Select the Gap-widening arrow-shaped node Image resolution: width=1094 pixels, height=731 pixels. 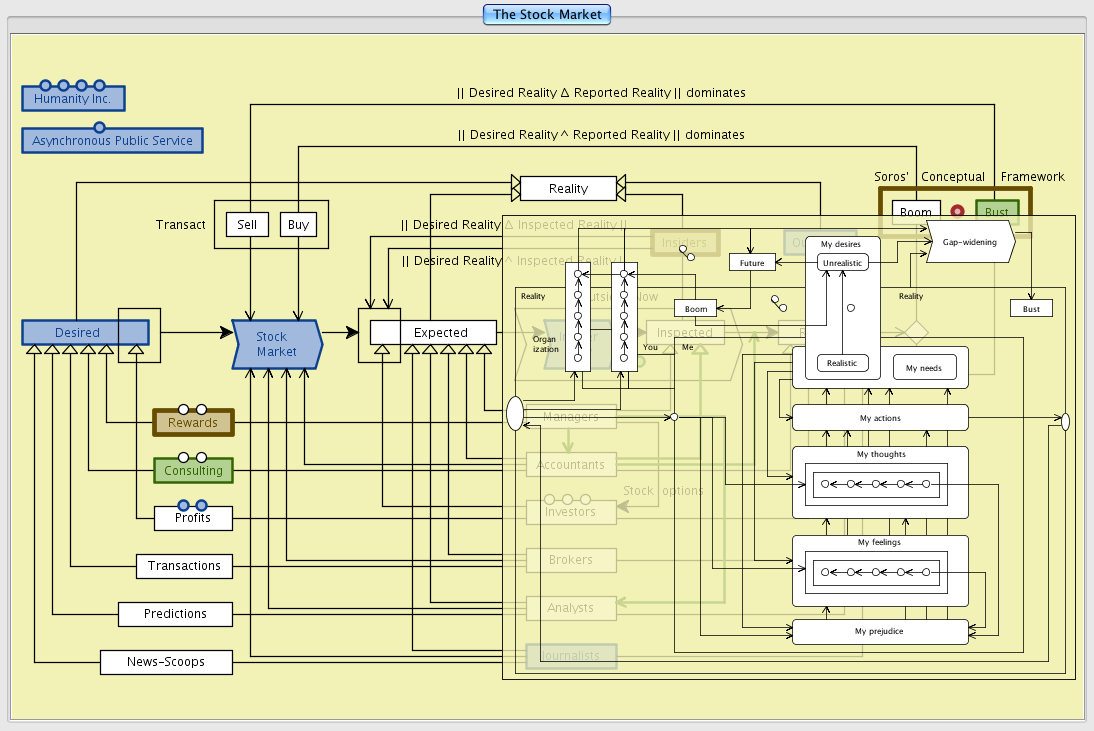coord(969,242)
